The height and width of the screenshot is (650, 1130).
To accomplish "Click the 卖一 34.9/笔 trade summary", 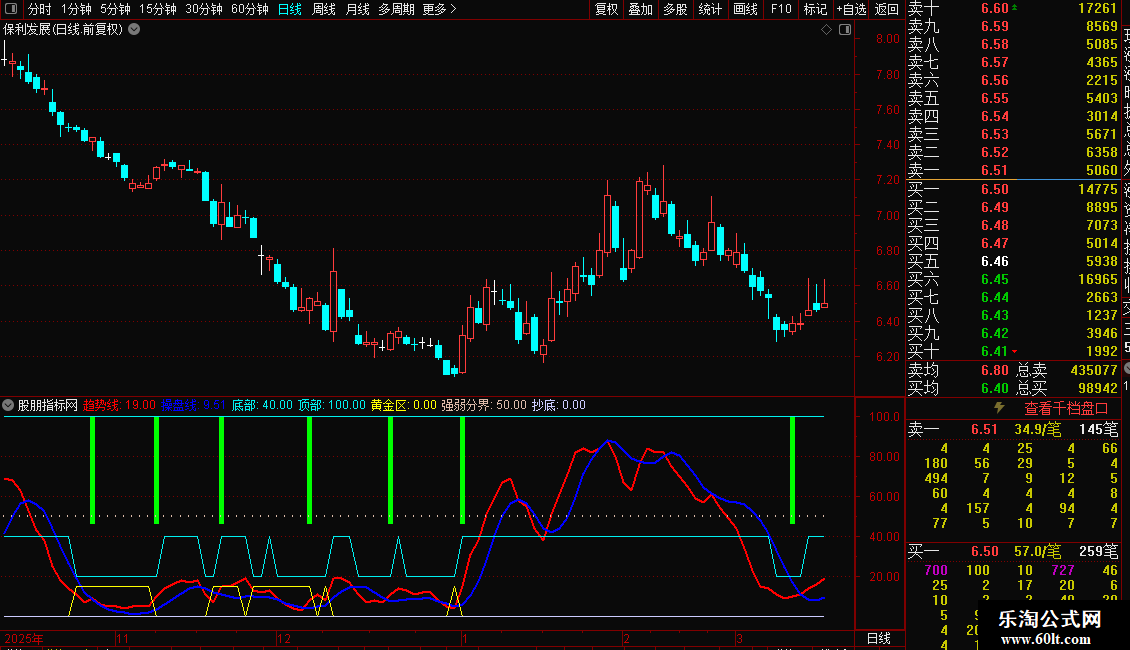I will [1037, 430].
